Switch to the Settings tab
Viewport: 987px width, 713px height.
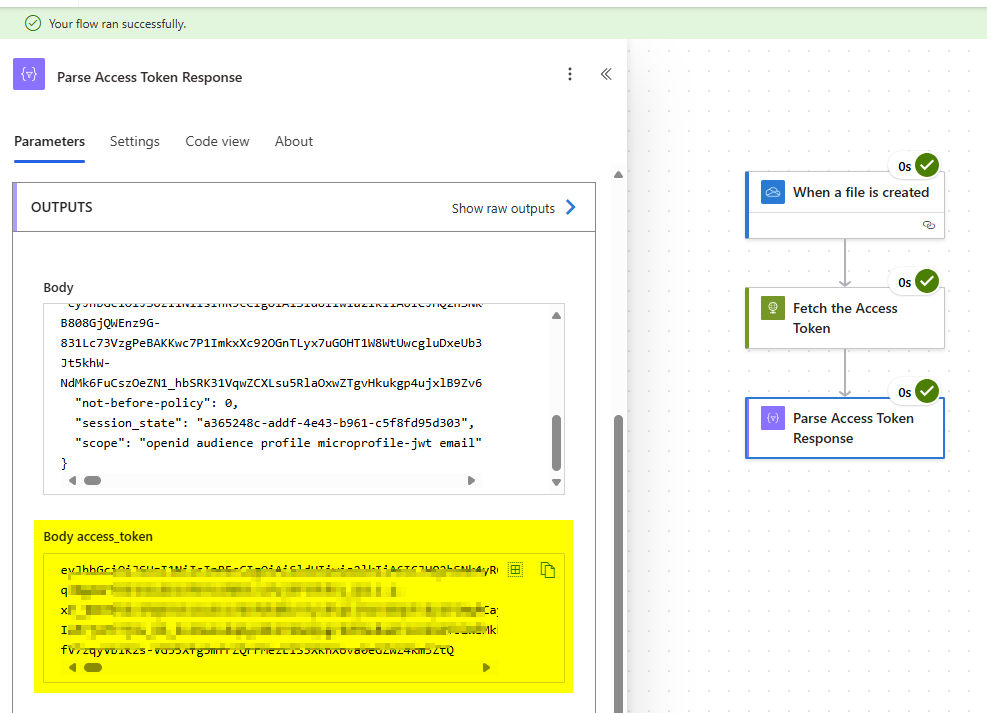pos(135,141)
